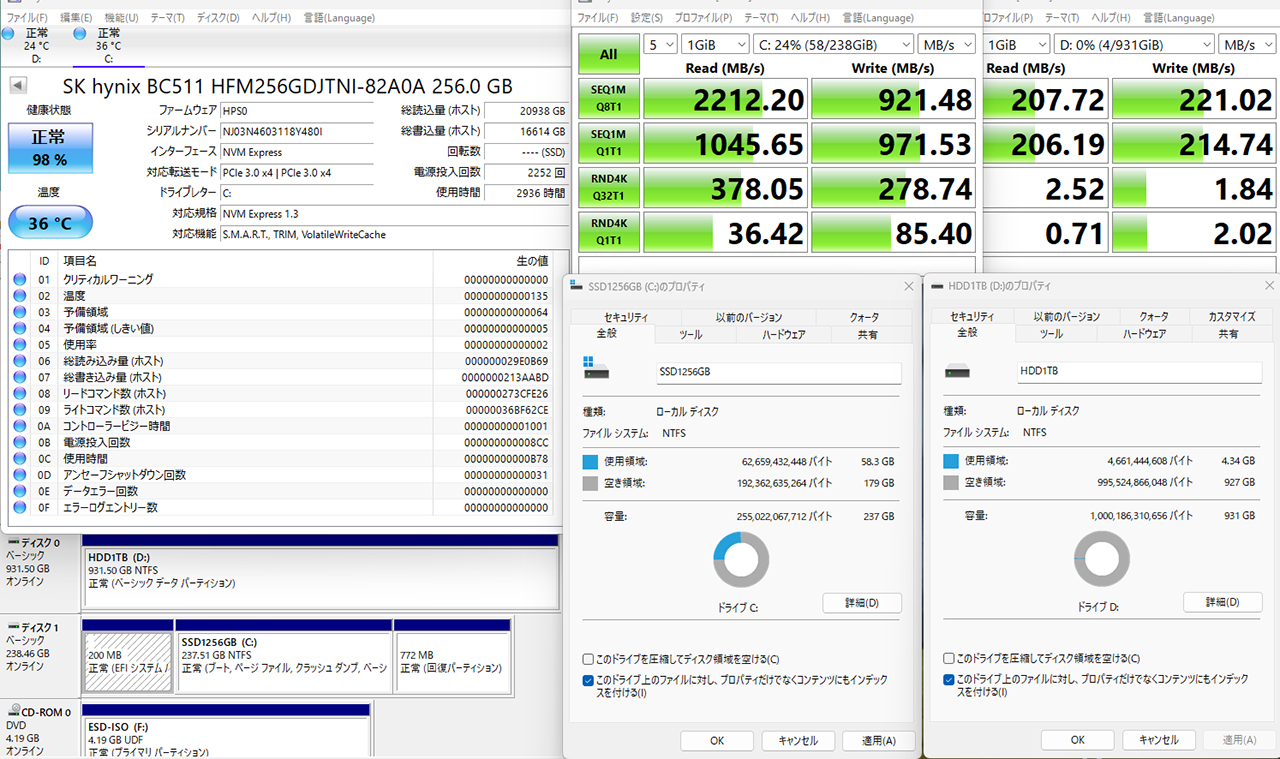The height and width of the screenshot is (759, 1280).
Task: Click 詳細(D) button in C: properties
Action: (862, 603)
